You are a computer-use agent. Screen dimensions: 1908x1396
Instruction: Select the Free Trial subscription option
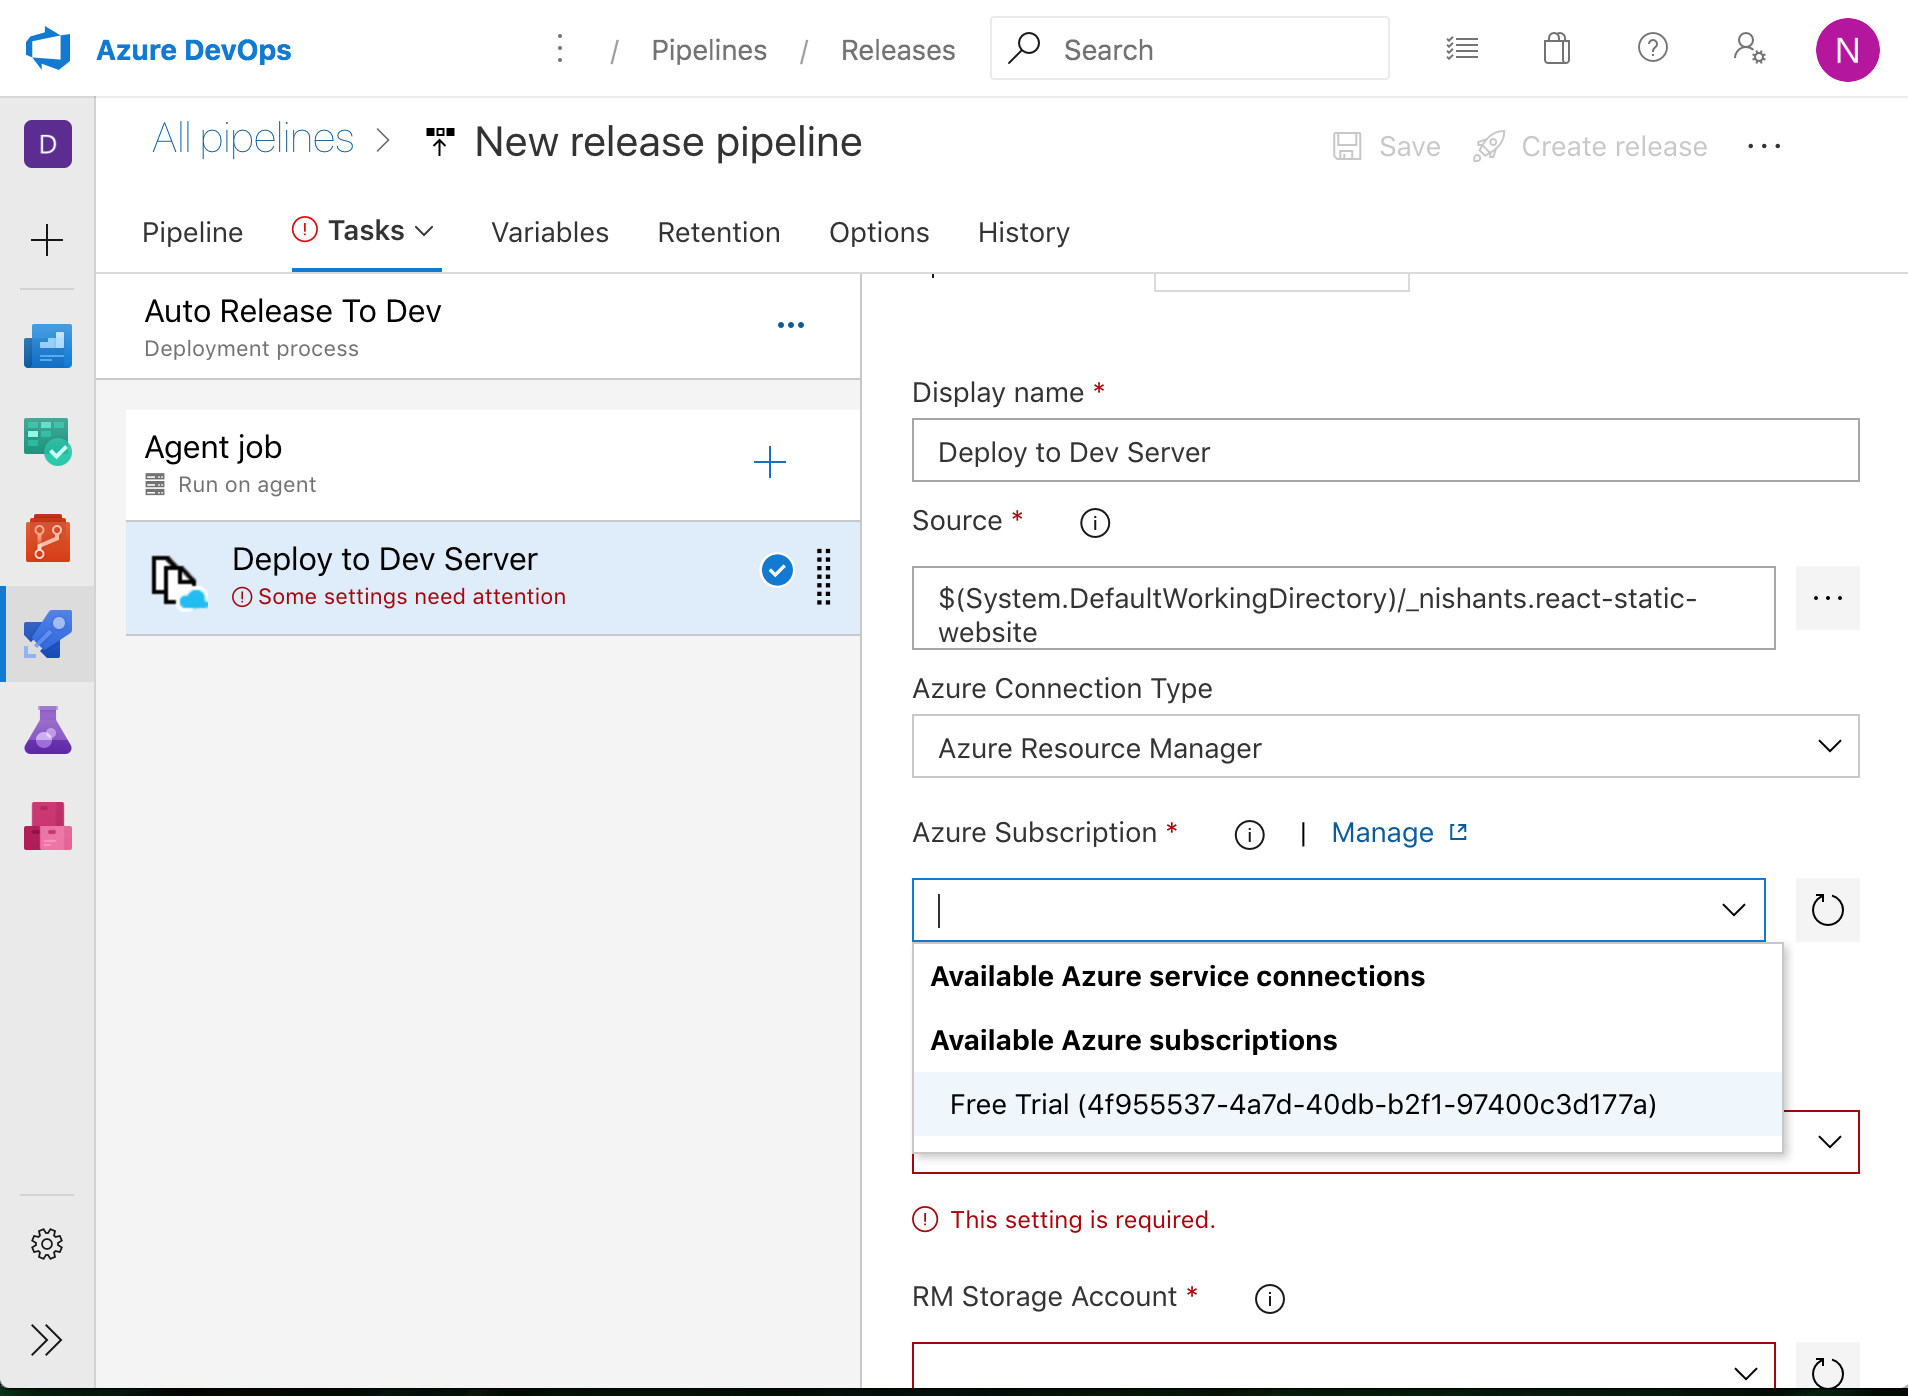[x=1347, y=1104]
